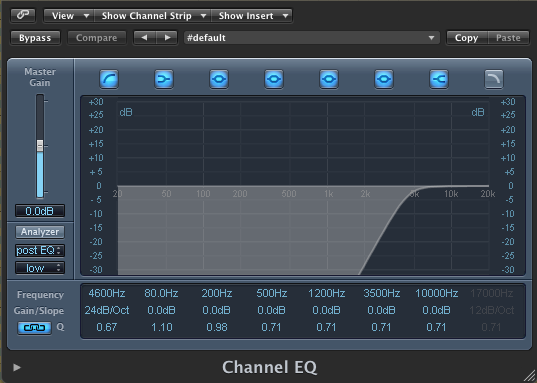This screenshot has width=537, height=383.
Task: Click the 3500Hz frequency value
Action: point(382,294)
